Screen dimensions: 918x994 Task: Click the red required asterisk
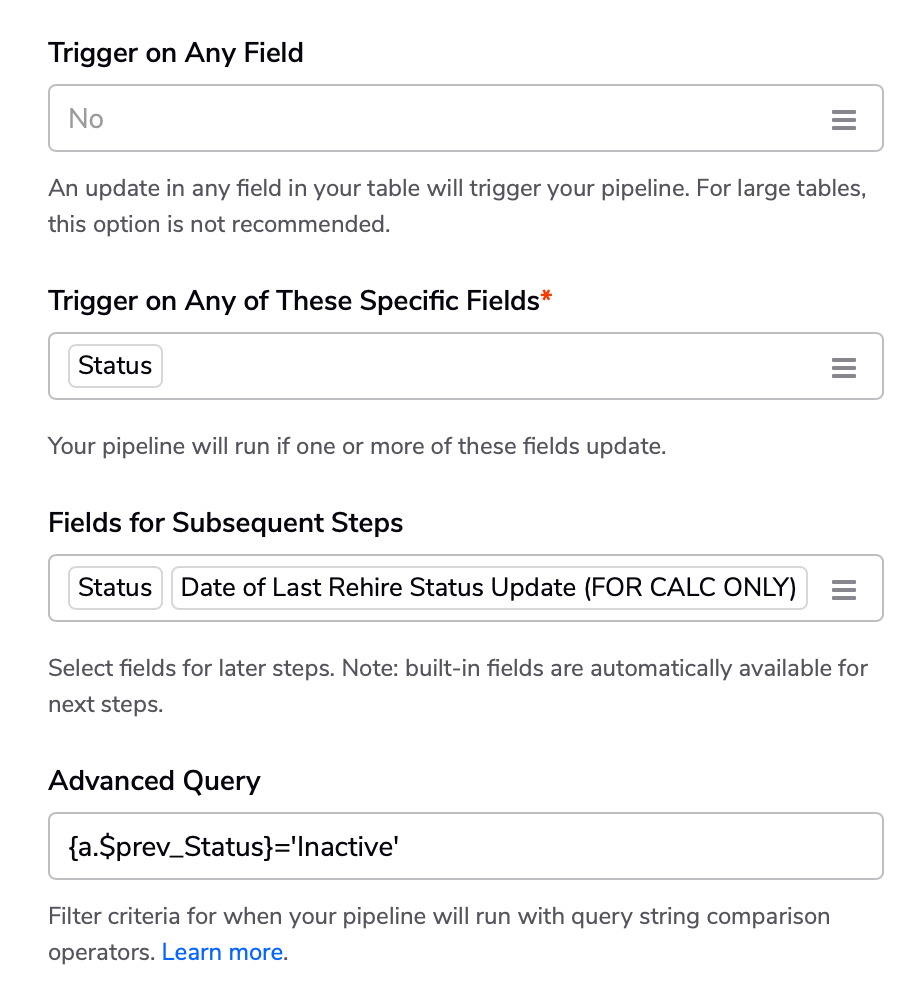[546, 296]
